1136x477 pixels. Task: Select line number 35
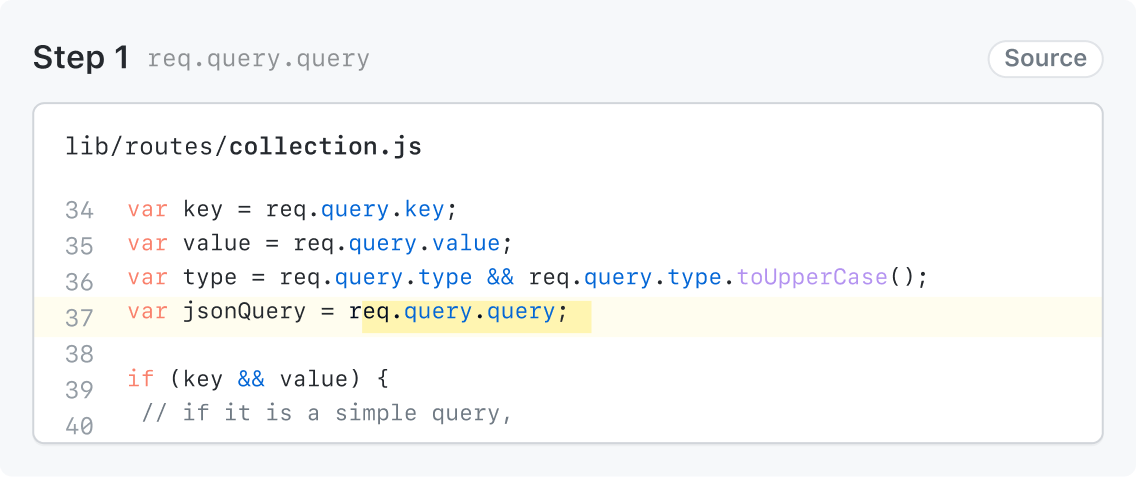(79, 246)
